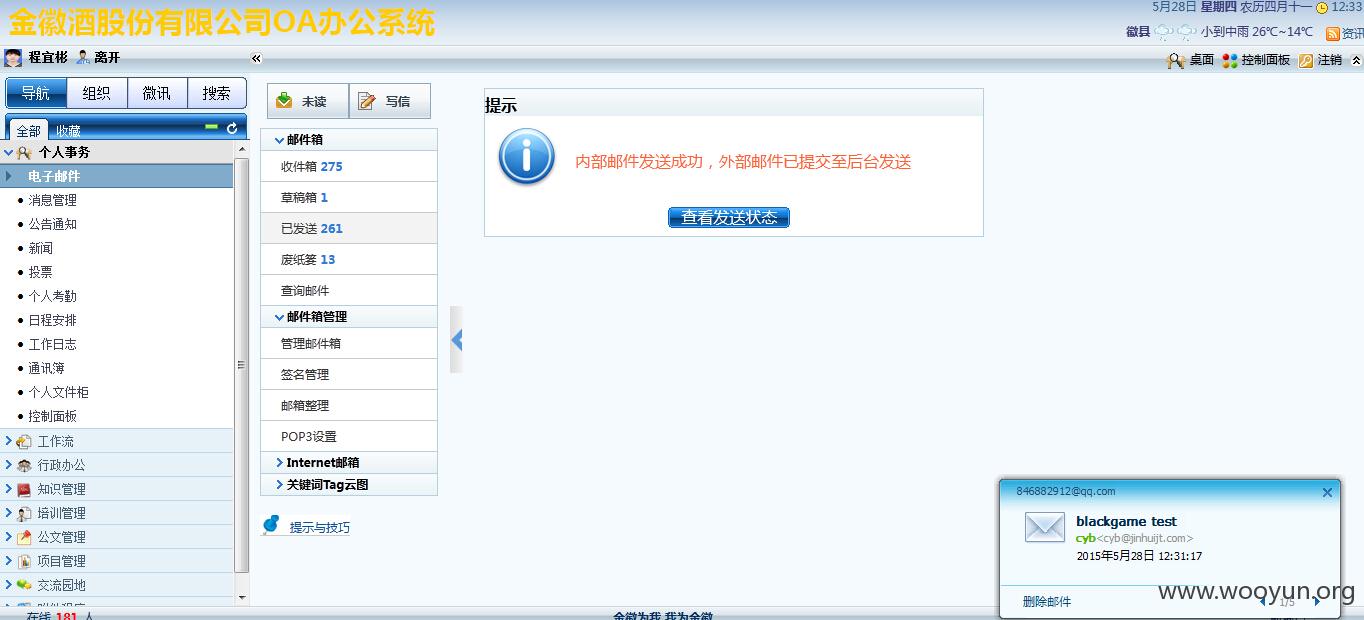Close the new mail notification popup

(1327, 492)
